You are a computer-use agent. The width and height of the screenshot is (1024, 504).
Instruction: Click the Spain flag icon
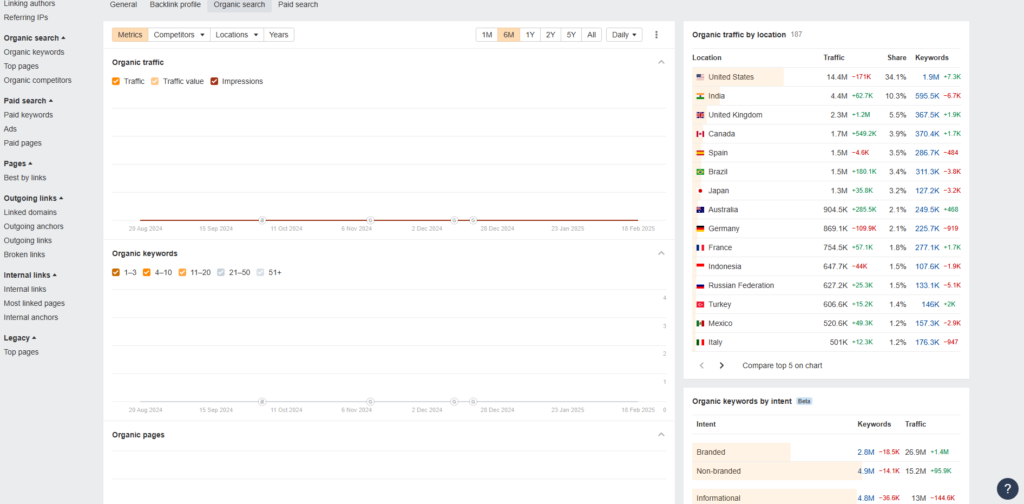(700, 153)
